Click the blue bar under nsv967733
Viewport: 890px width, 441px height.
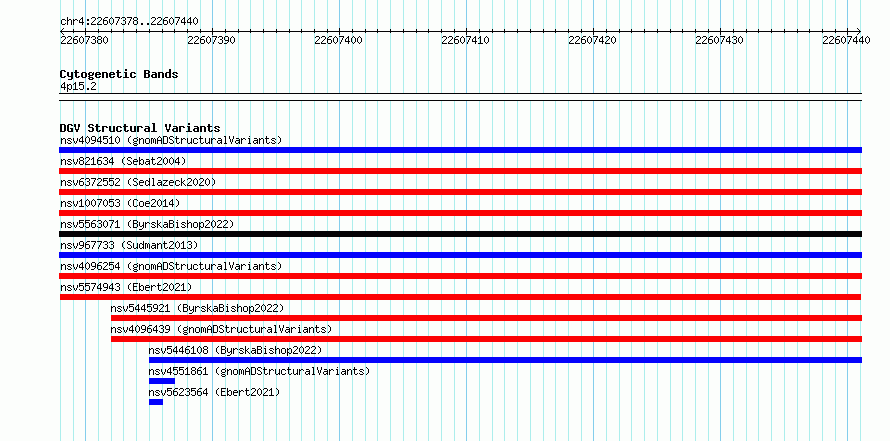tap(460, 255)
